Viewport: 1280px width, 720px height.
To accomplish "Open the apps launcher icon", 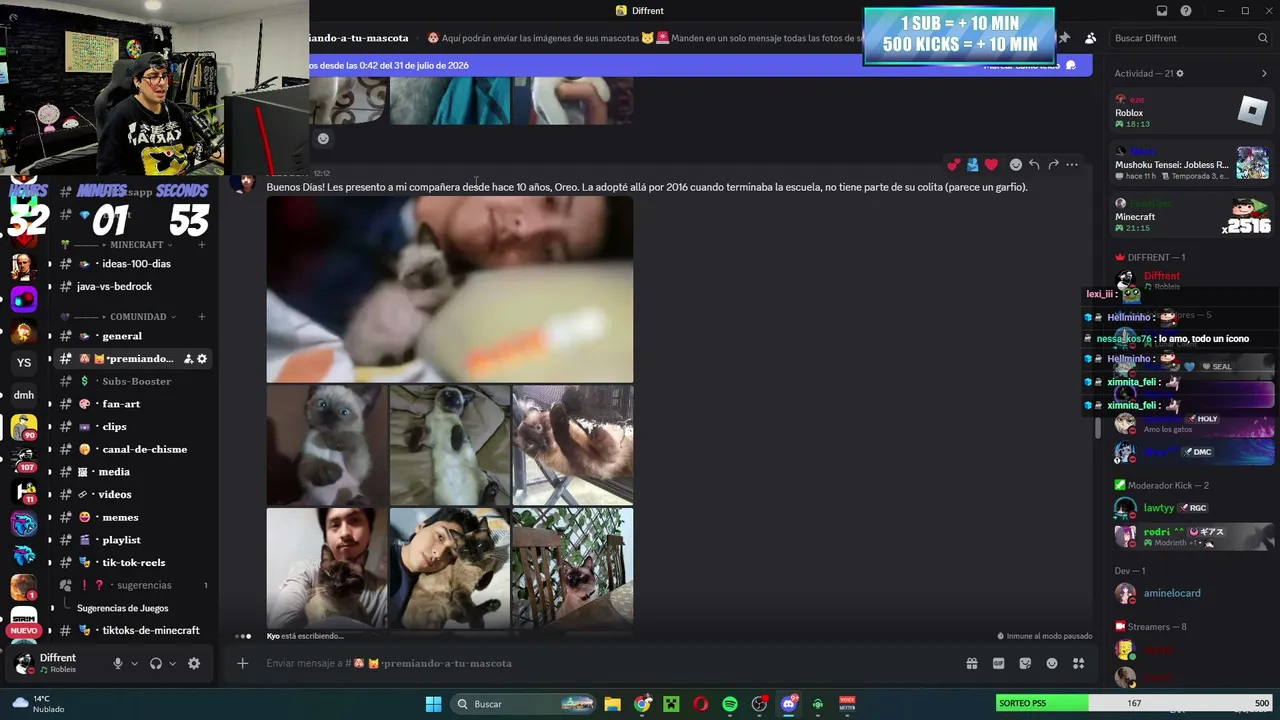I will pos(1078,663).
